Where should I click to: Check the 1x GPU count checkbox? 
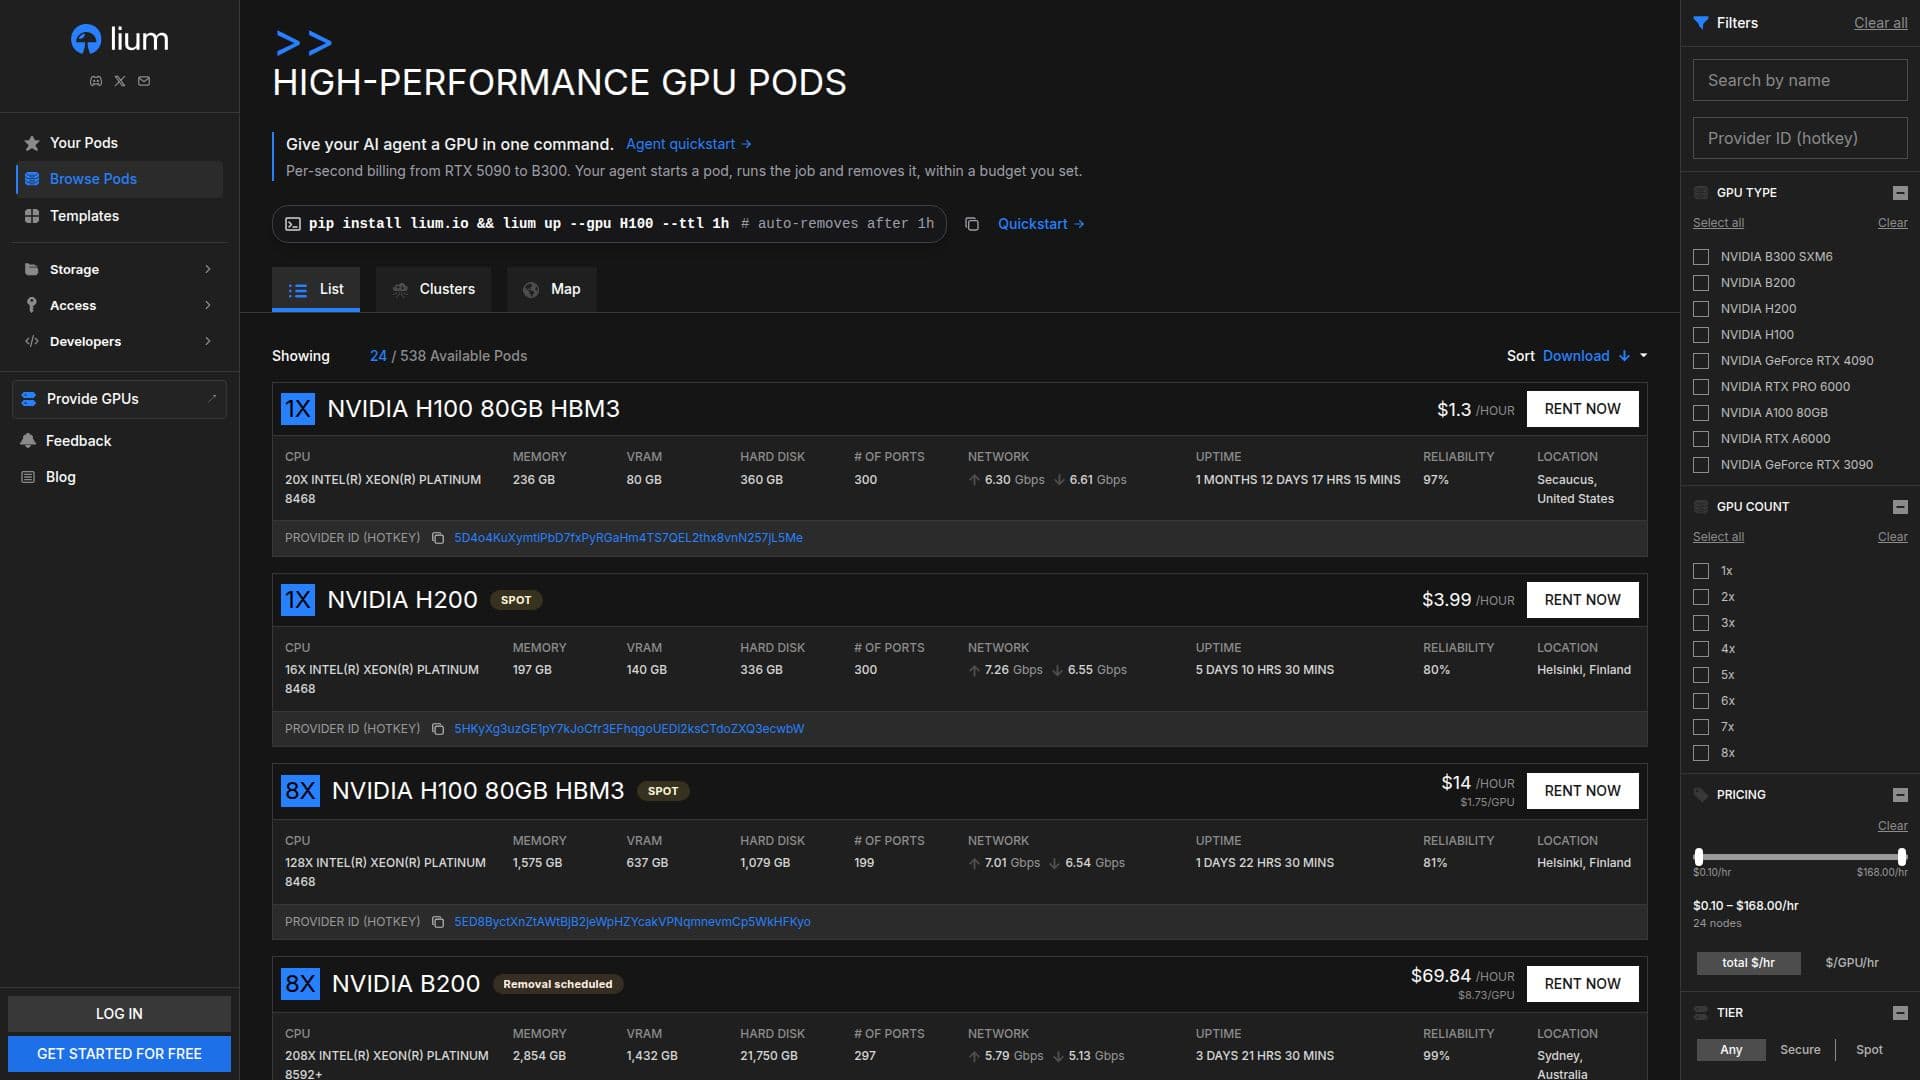click(x=1701, y=571)
